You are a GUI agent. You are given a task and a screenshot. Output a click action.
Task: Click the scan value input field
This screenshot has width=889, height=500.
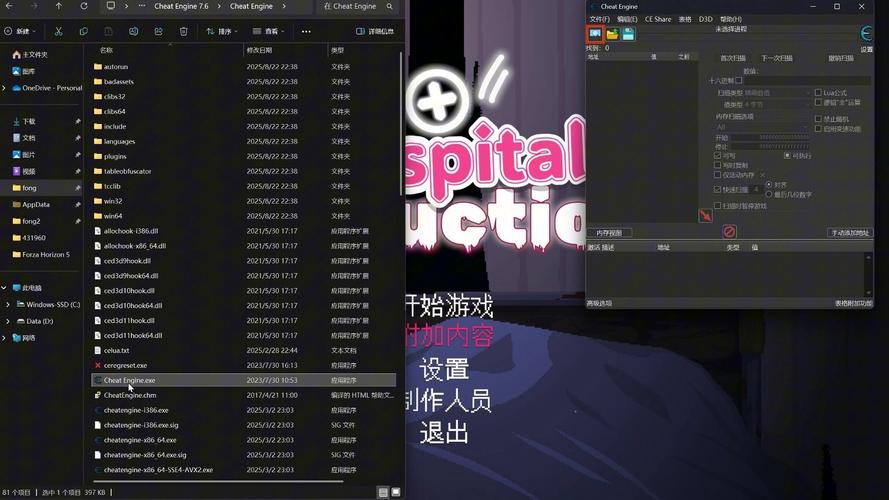pyautogui.click(x=806, y=80)
